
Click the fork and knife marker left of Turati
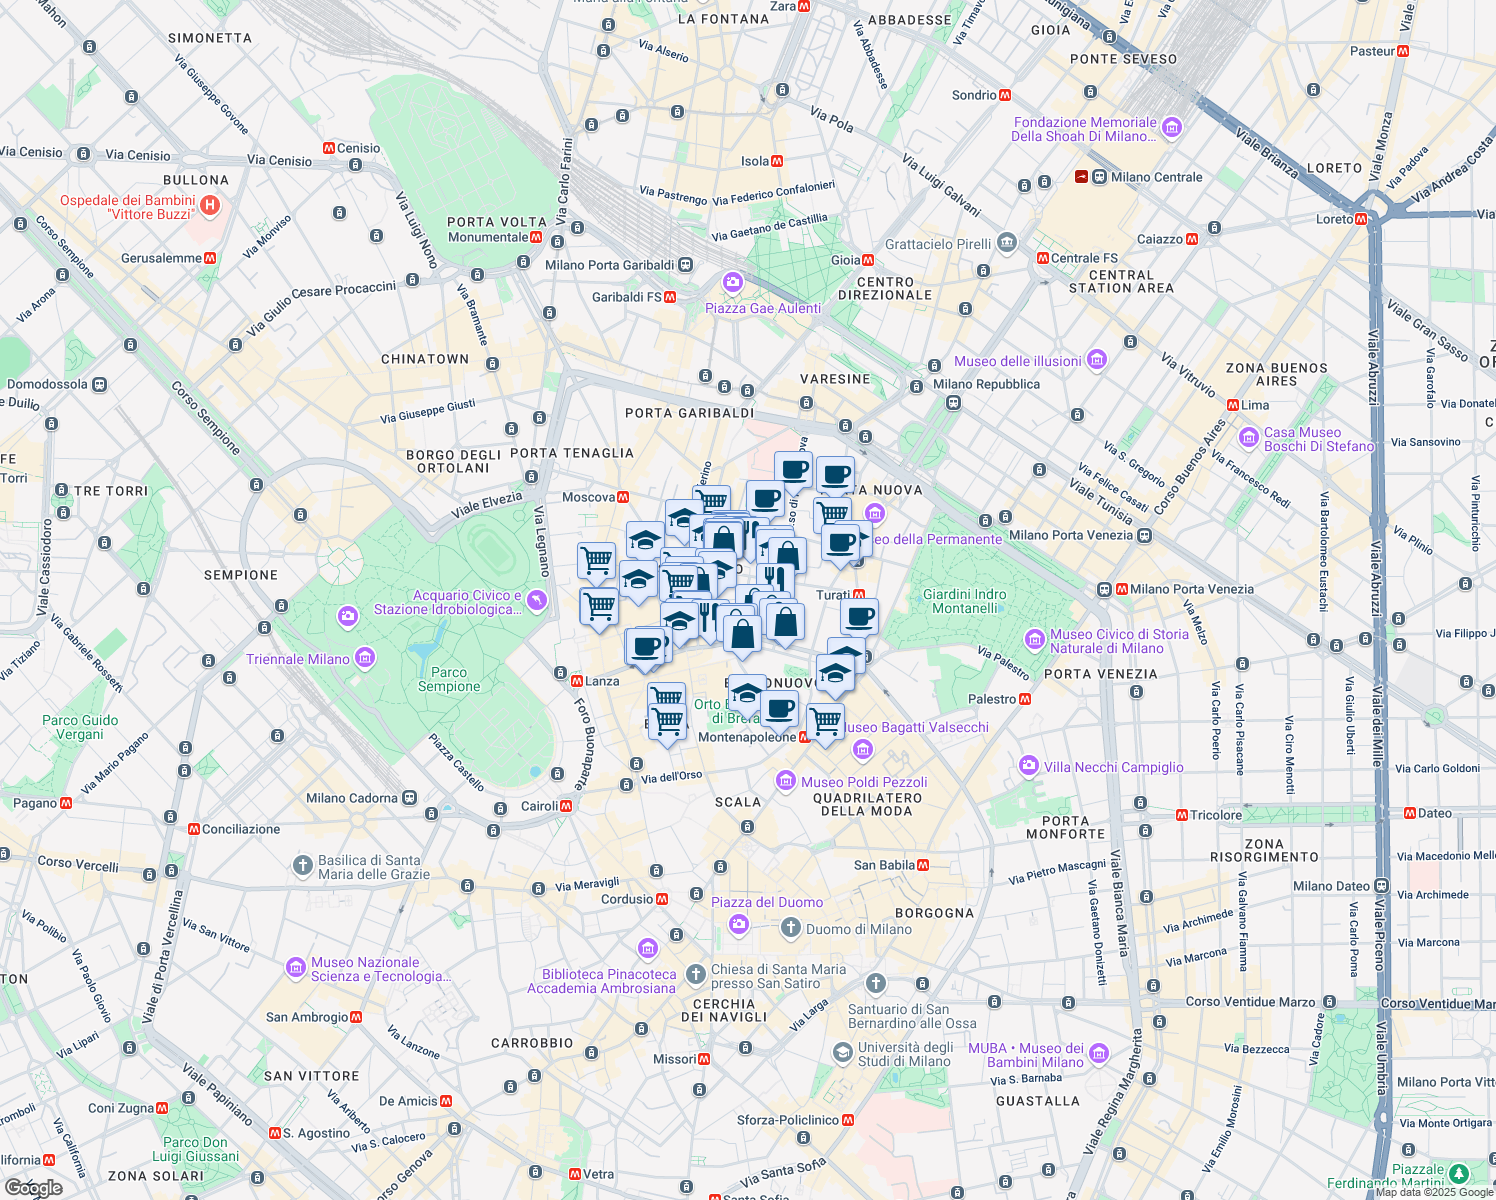pos(775,578)
